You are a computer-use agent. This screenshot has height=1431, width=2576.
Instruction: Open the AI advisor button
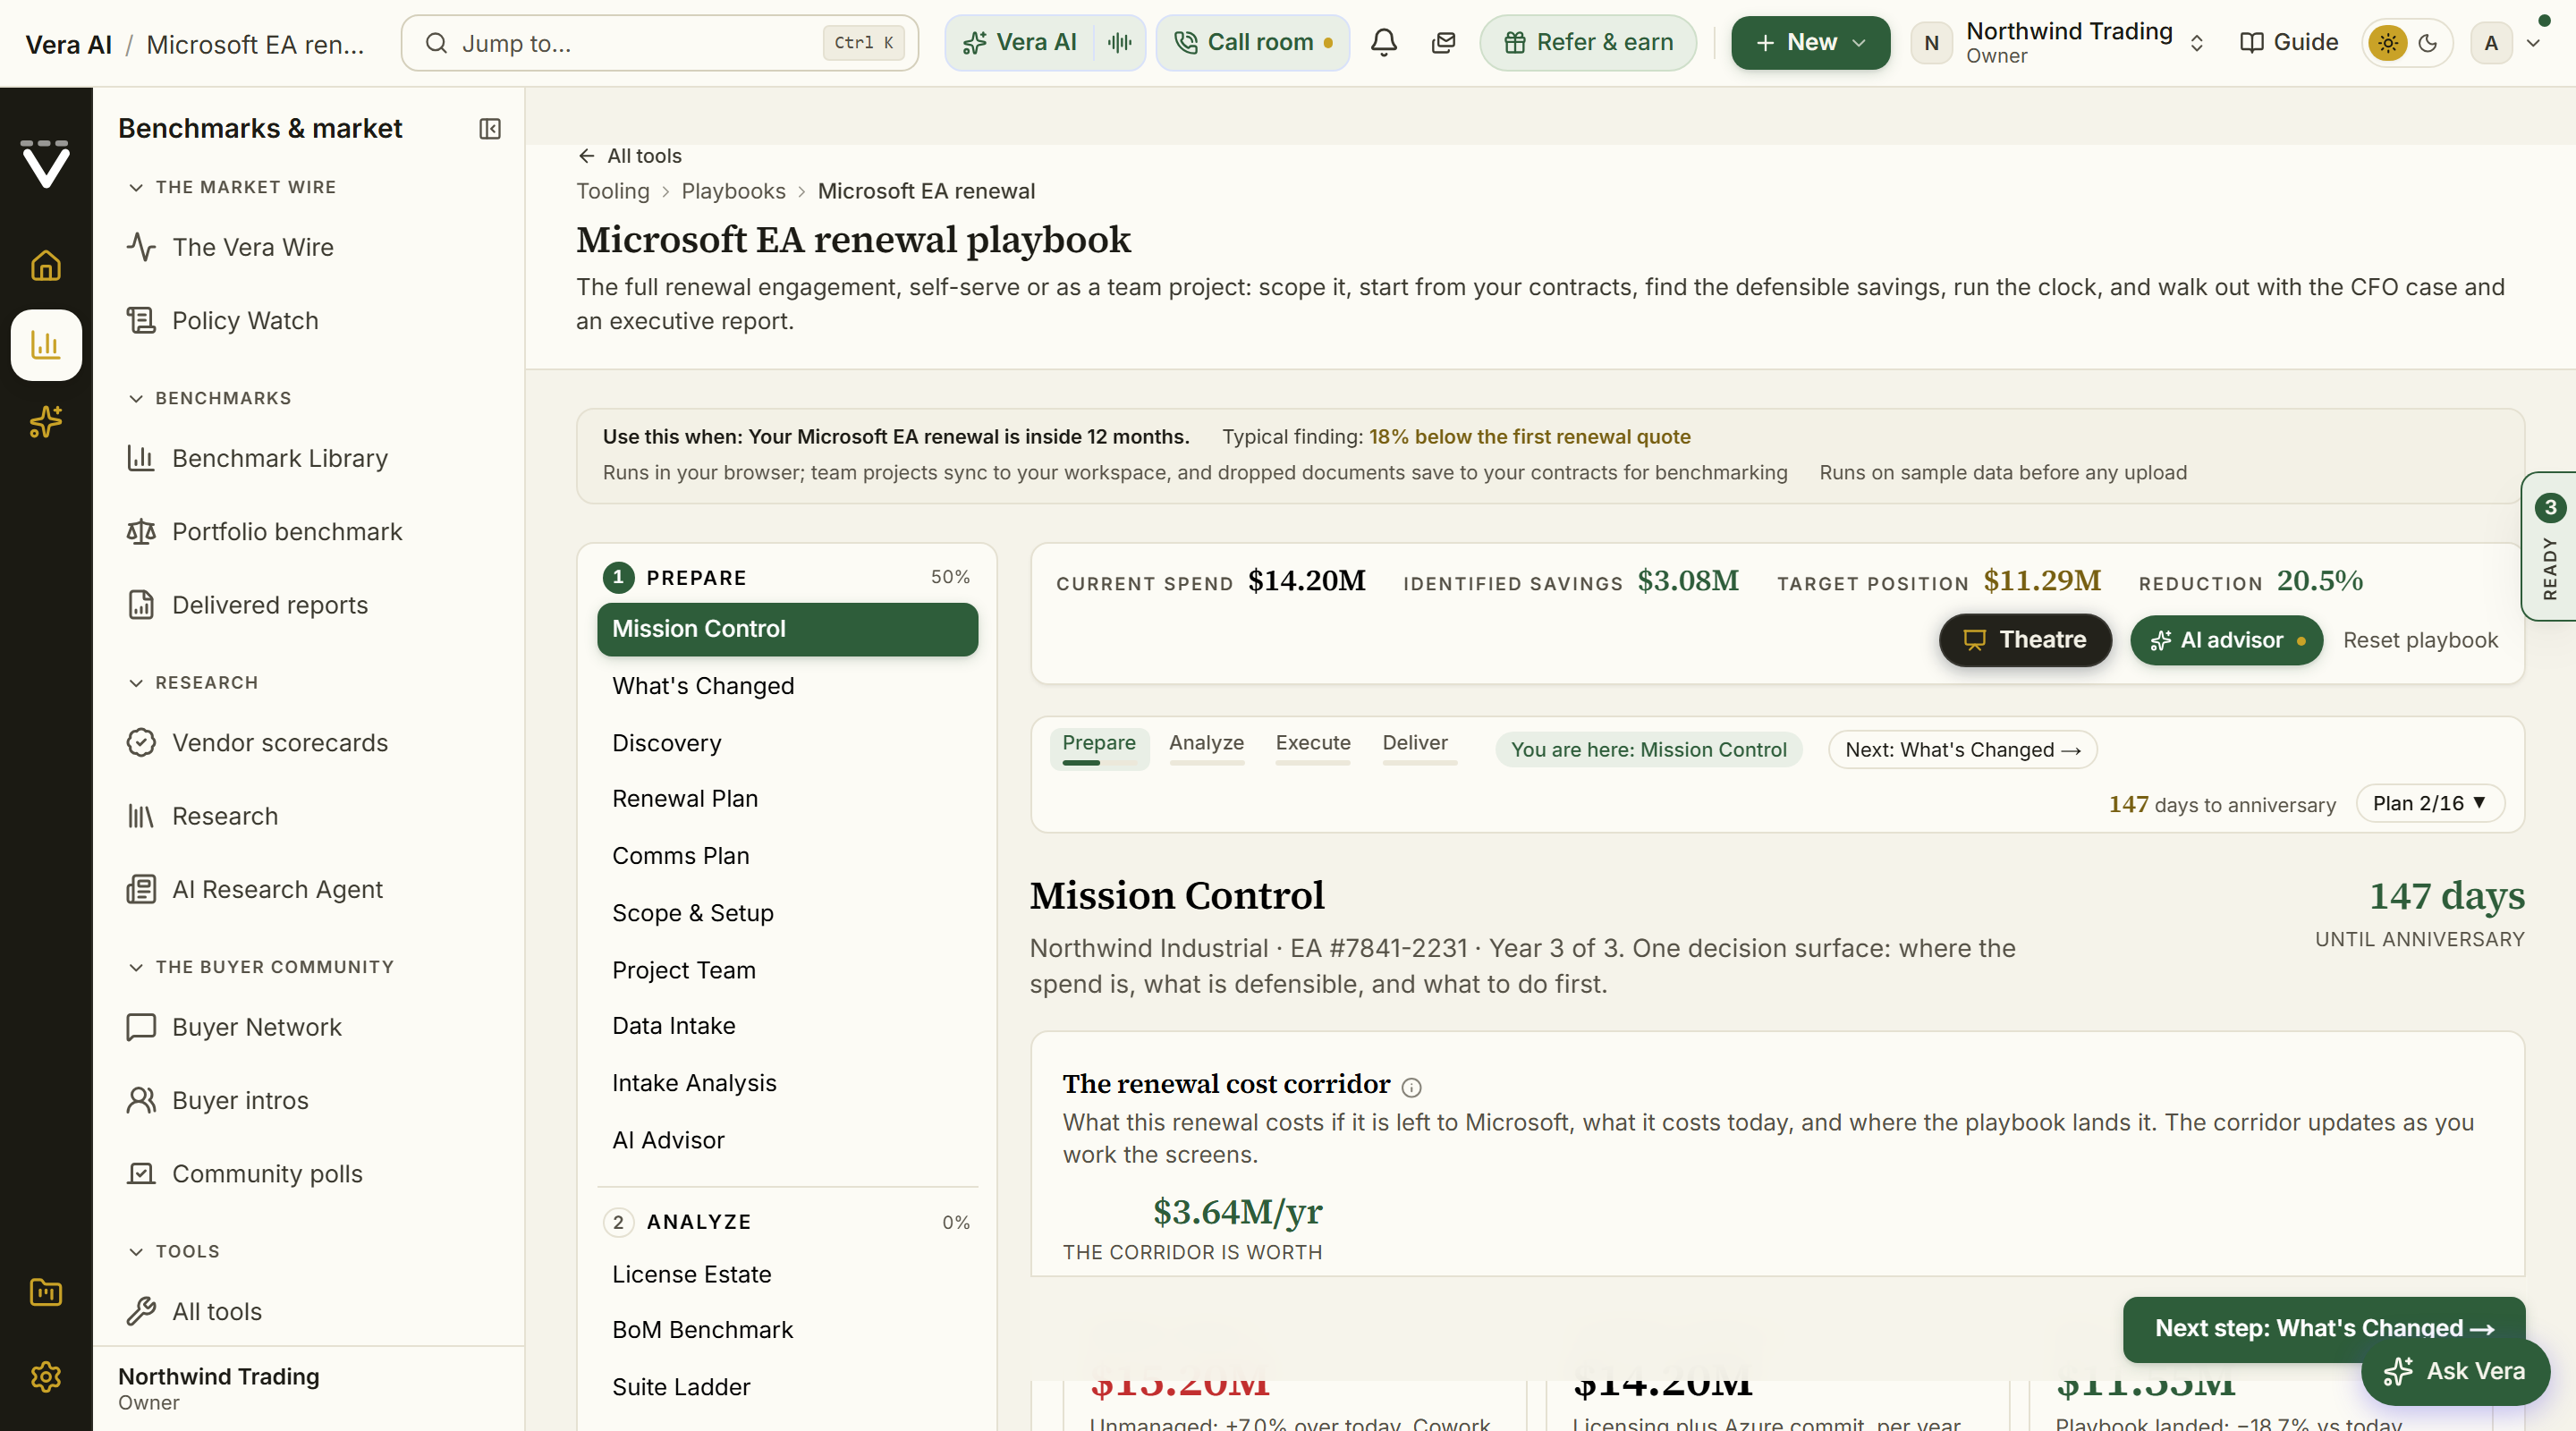click(2226, 640)
